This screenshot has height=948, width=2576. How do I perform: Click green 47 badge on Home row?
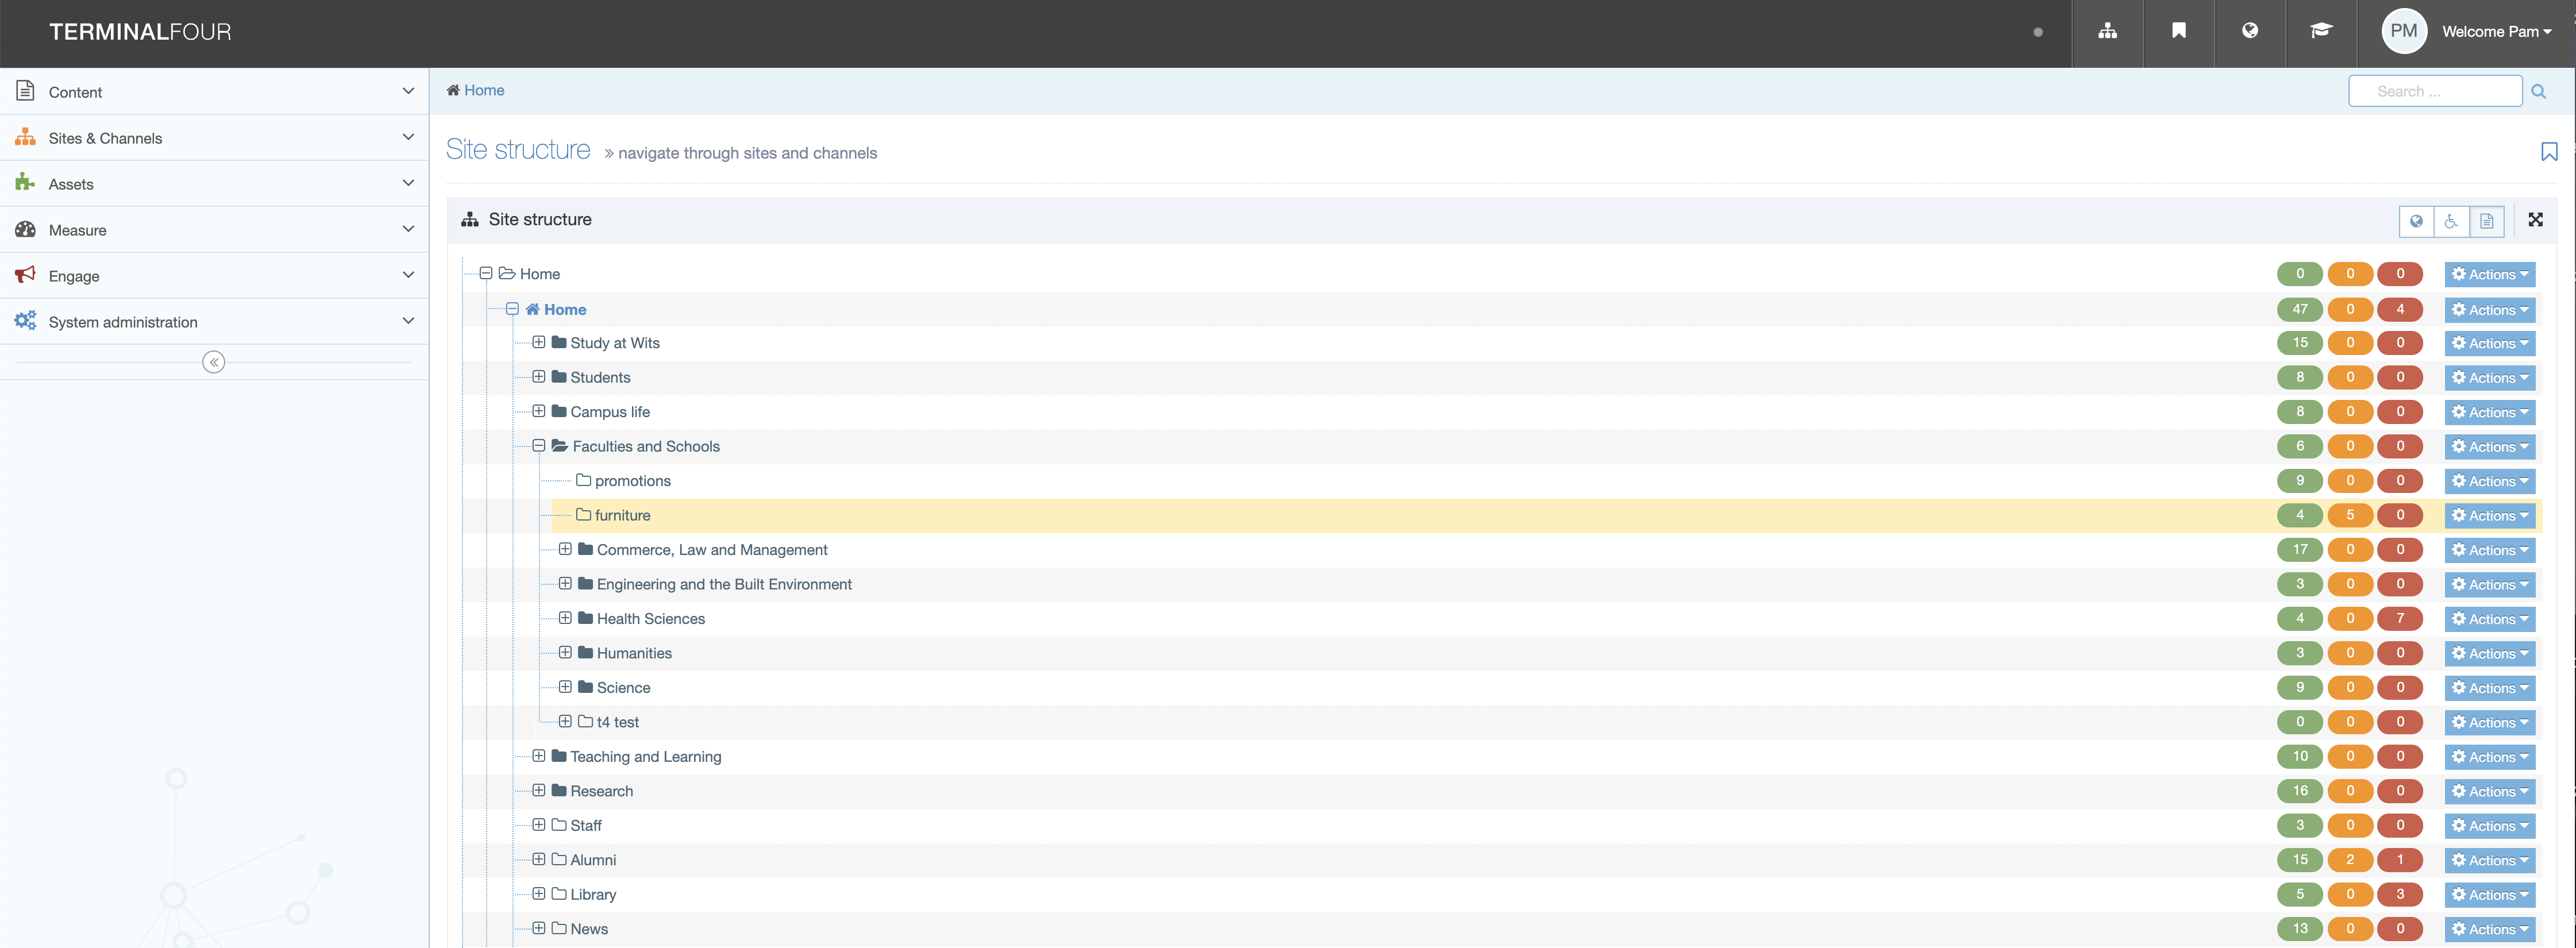click(2300, 309)
